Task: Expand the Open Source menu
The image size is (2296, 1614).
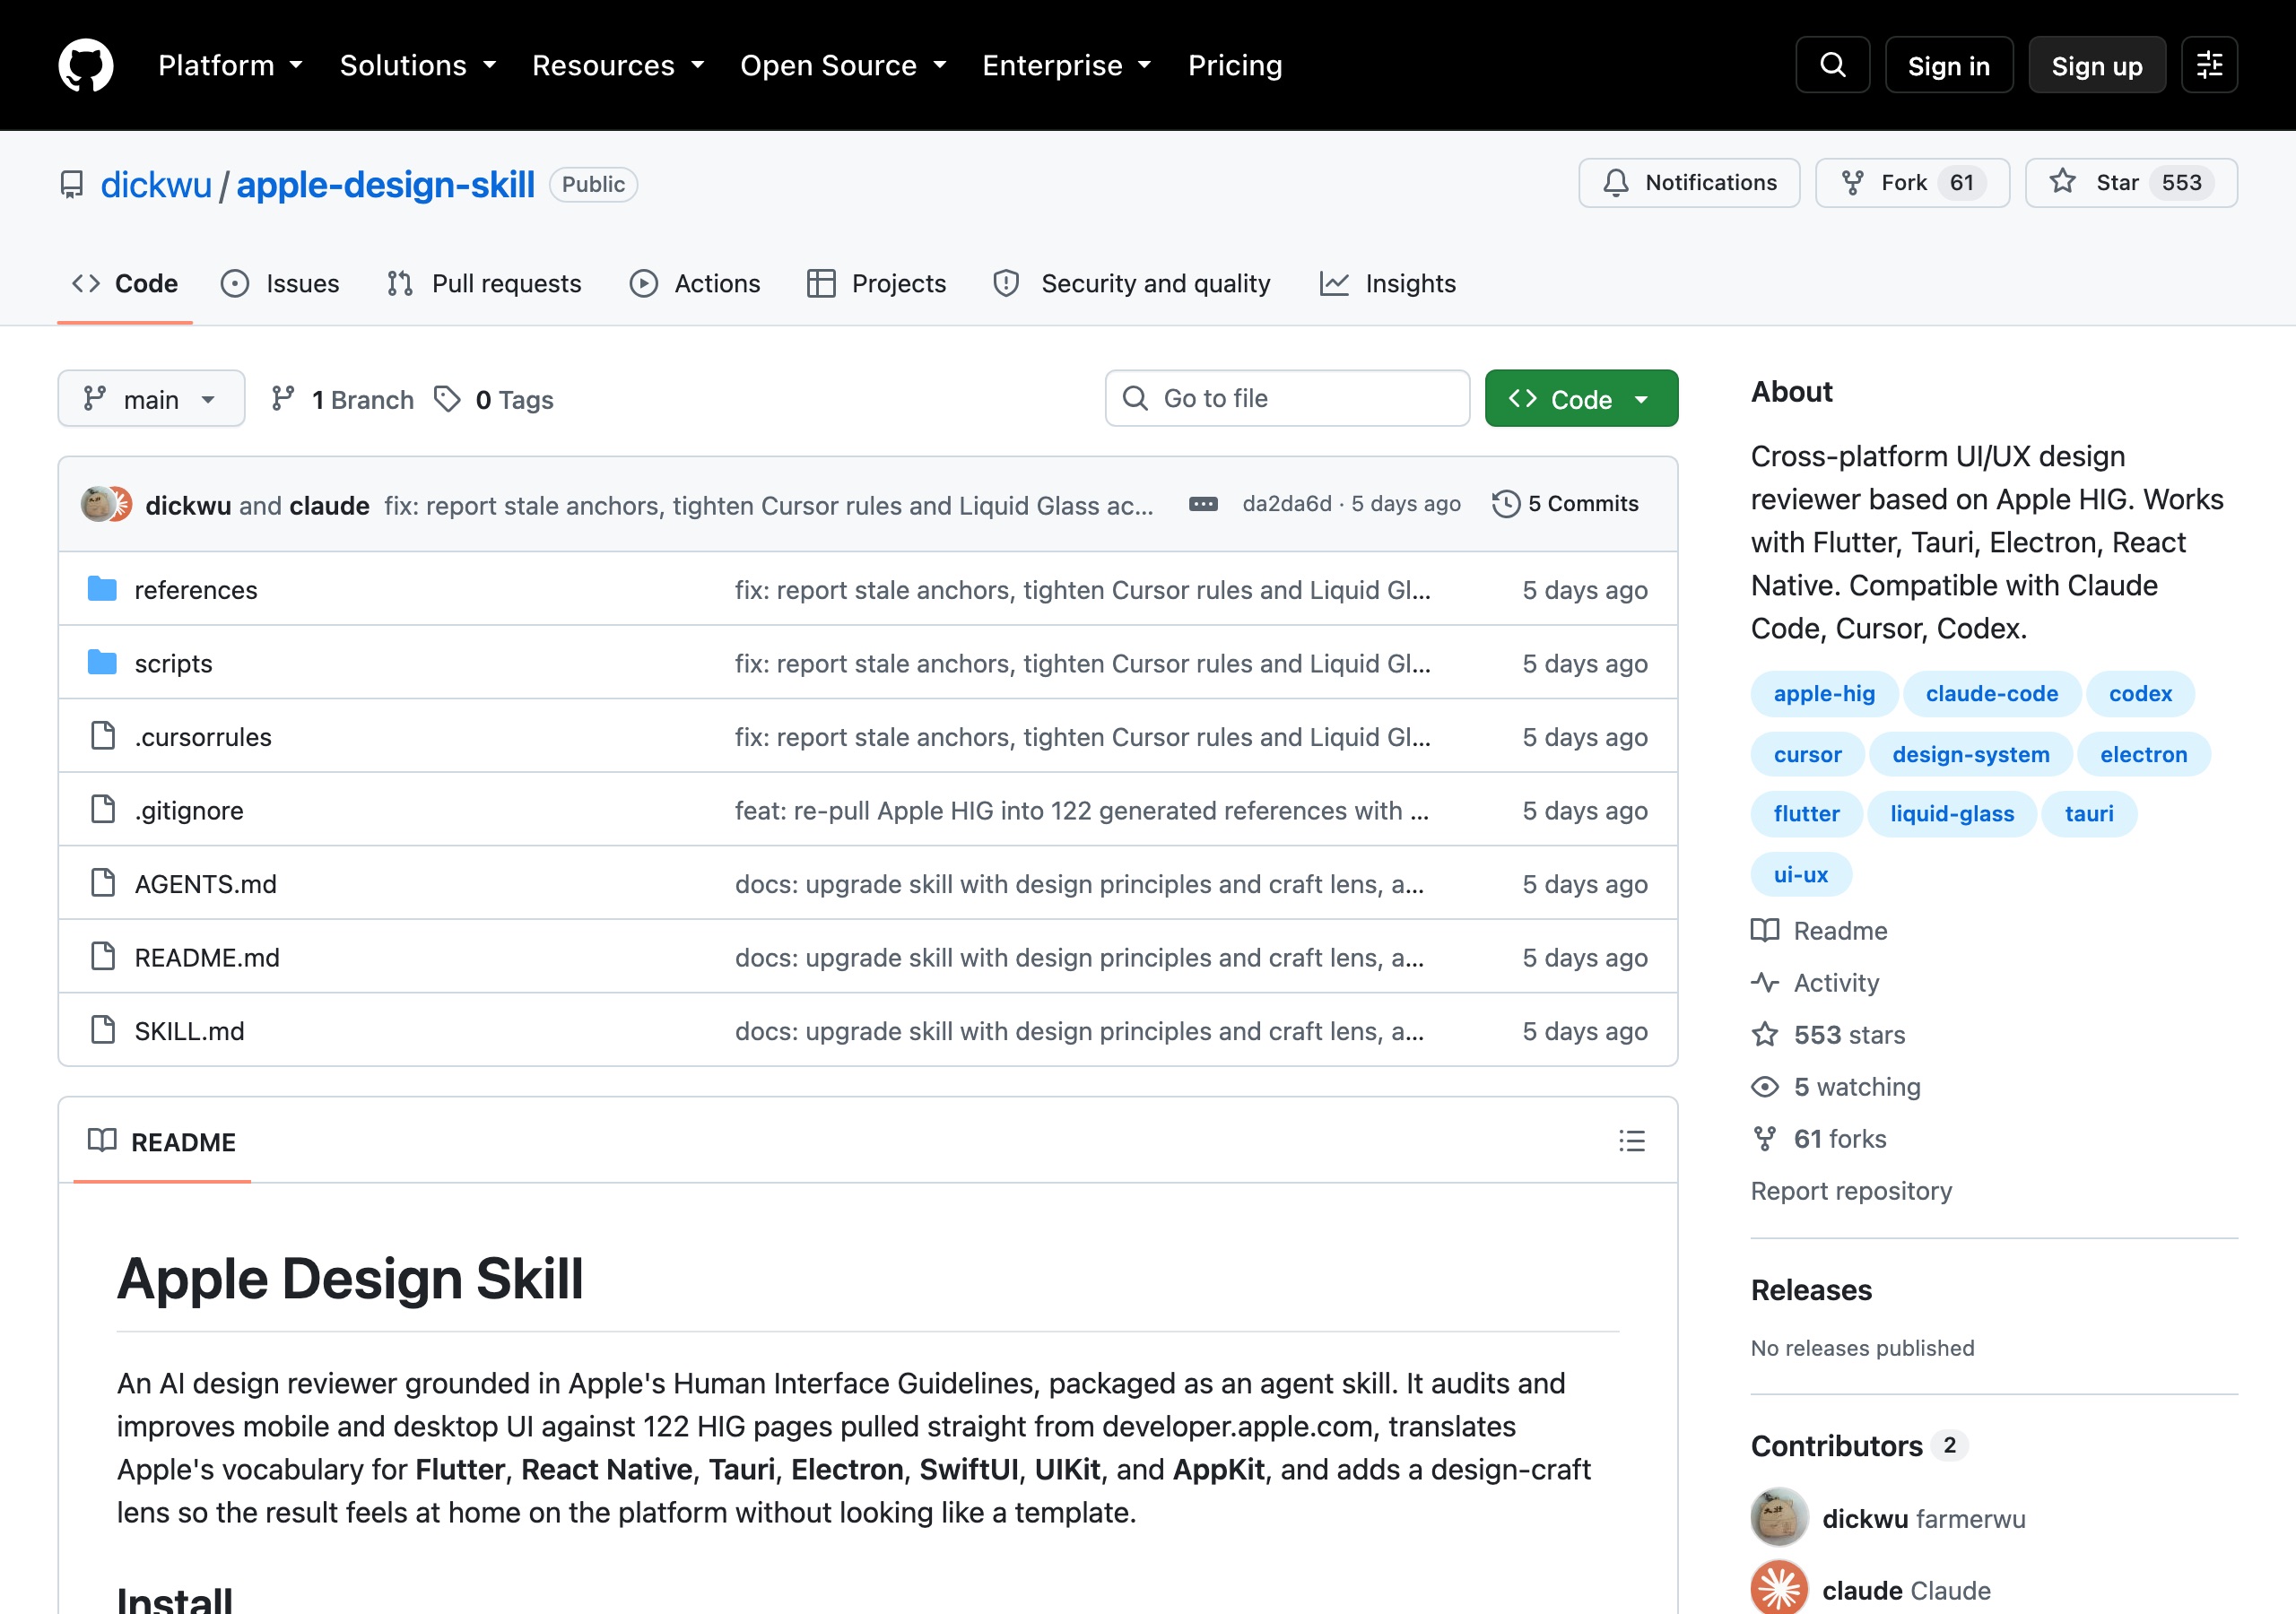Action: tap(843, 65)
